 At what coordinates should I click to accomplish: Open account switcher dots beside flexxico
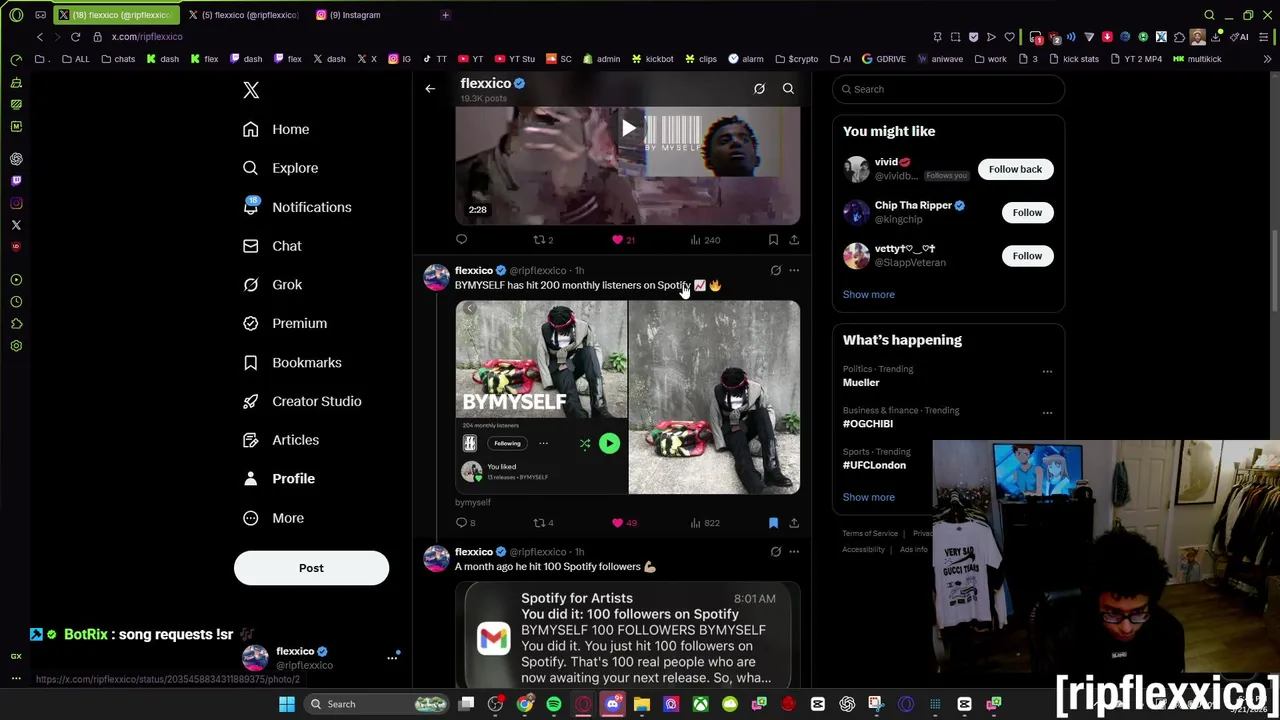point(392,658)
